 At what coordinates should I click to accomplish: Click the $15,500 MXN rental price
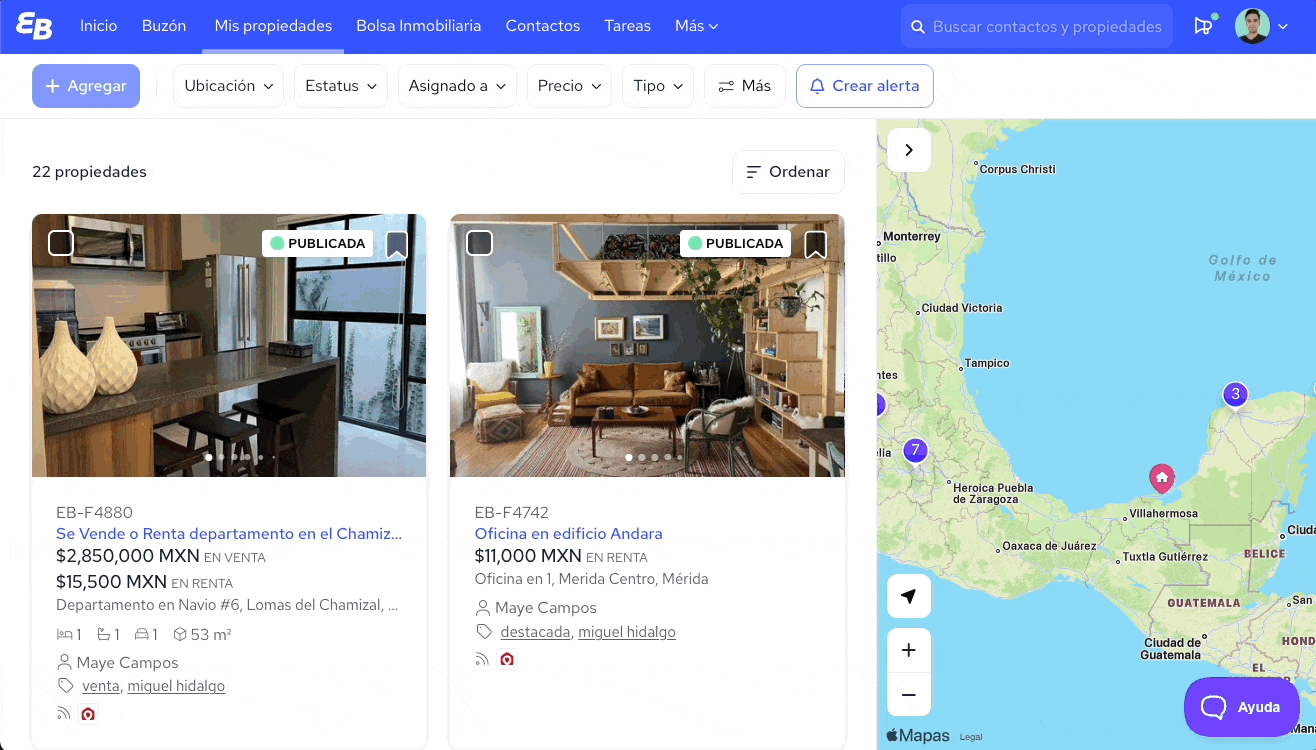coord(111,582)
